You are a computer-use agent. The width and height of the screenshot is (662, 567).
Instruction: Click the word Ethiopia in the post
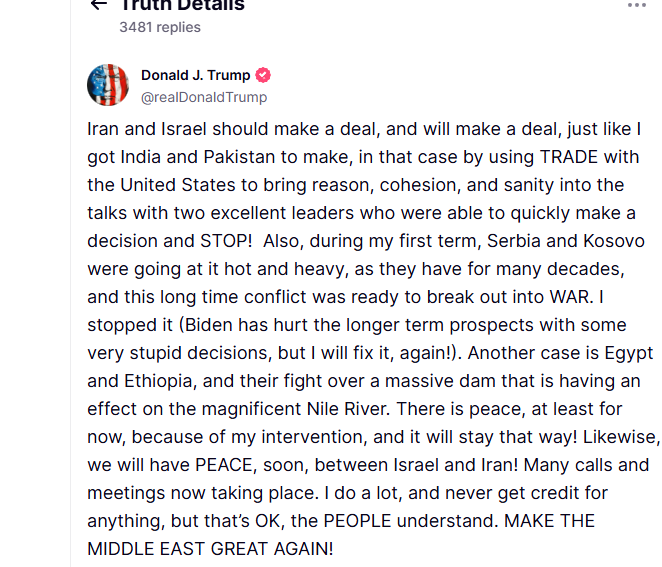159,381
